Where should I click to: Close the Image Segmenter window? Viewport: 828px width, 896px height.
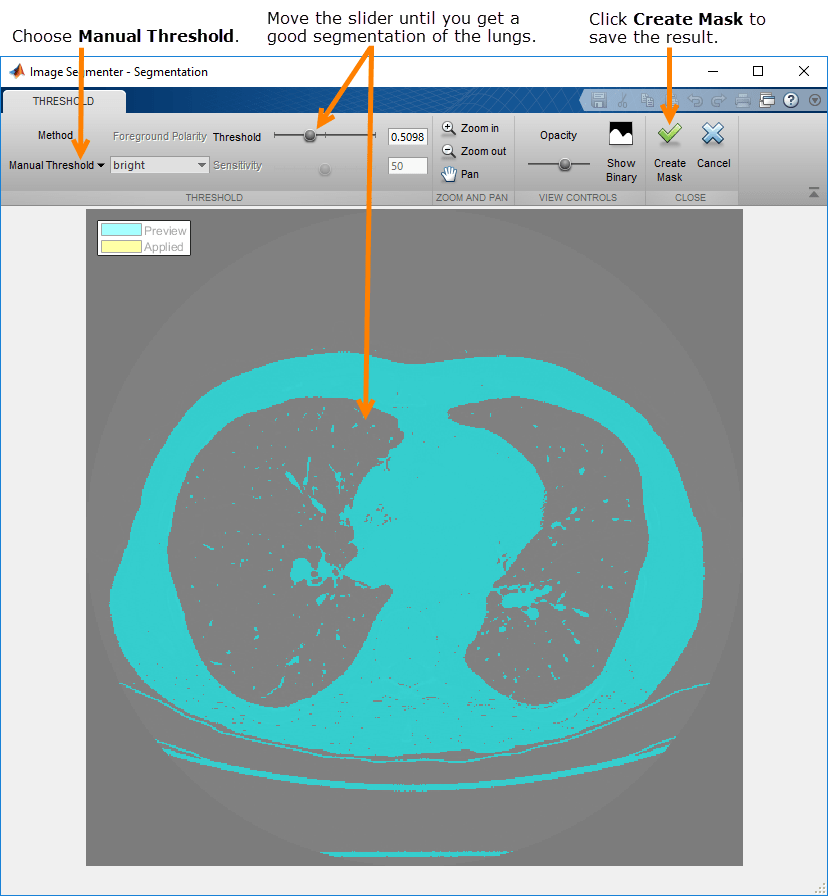click(x=803, y=71)
